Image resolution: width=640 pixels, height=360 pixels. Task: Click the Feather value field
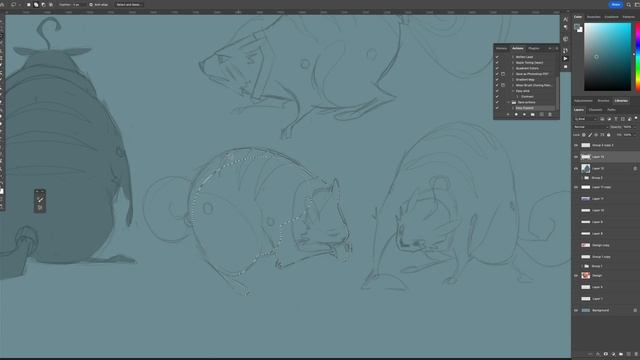79,4
